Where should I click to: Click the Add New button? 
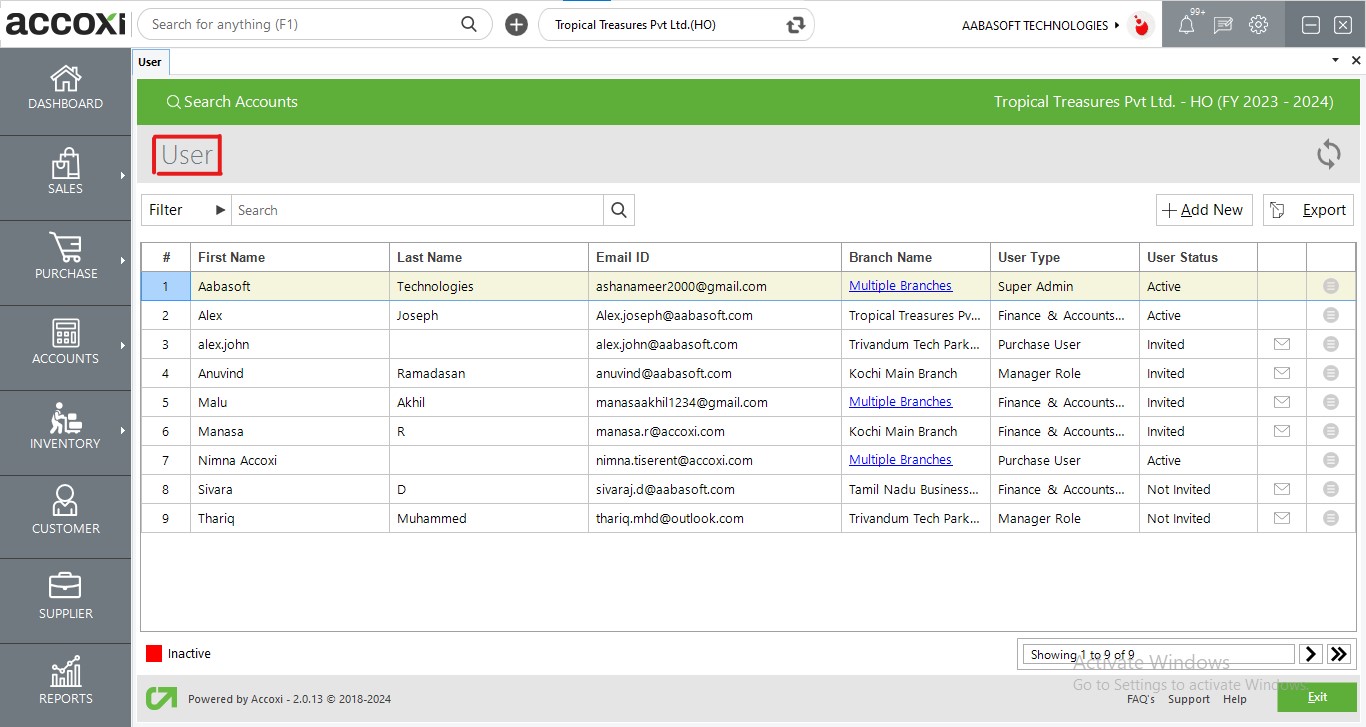click(x=1203, y=210)
